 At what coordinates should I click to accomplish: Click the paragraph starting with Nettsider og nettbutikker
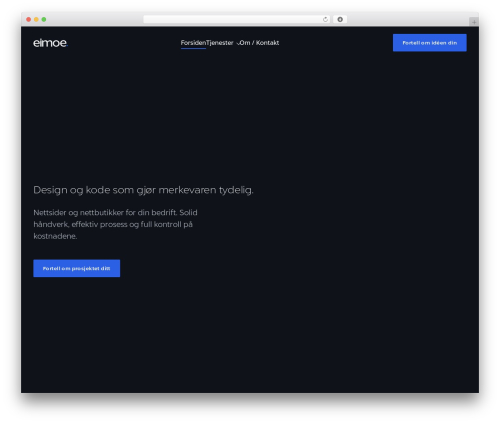pyautogui.click(x=115, y=224)
